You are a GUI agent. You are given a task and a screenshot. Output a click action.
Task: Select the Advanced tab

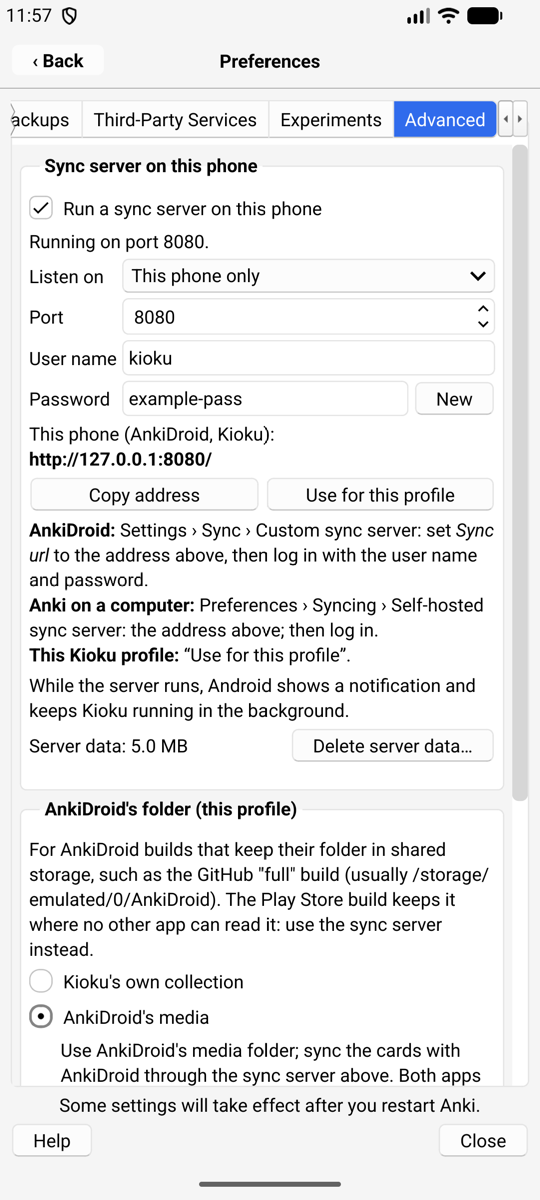click(445, 120)
